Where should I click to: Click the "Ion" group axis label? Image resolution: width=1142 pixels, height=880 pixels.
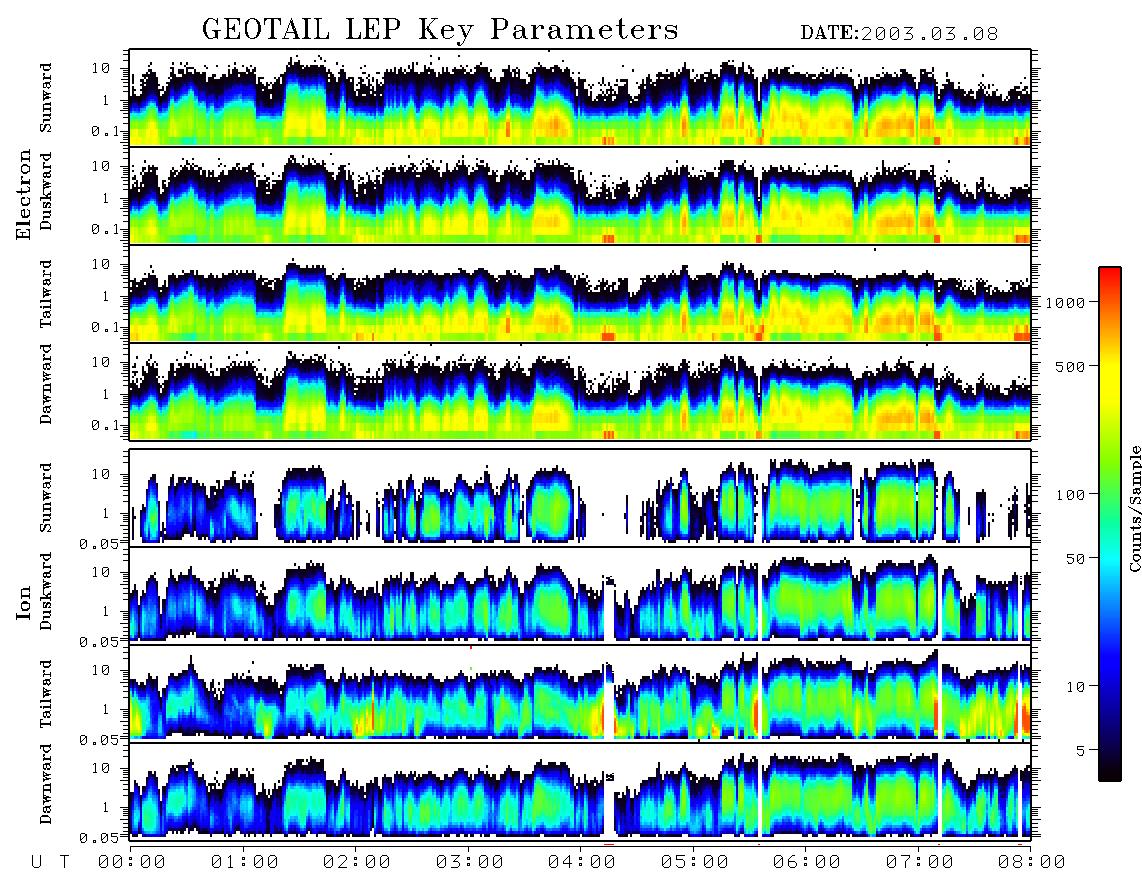24,602
